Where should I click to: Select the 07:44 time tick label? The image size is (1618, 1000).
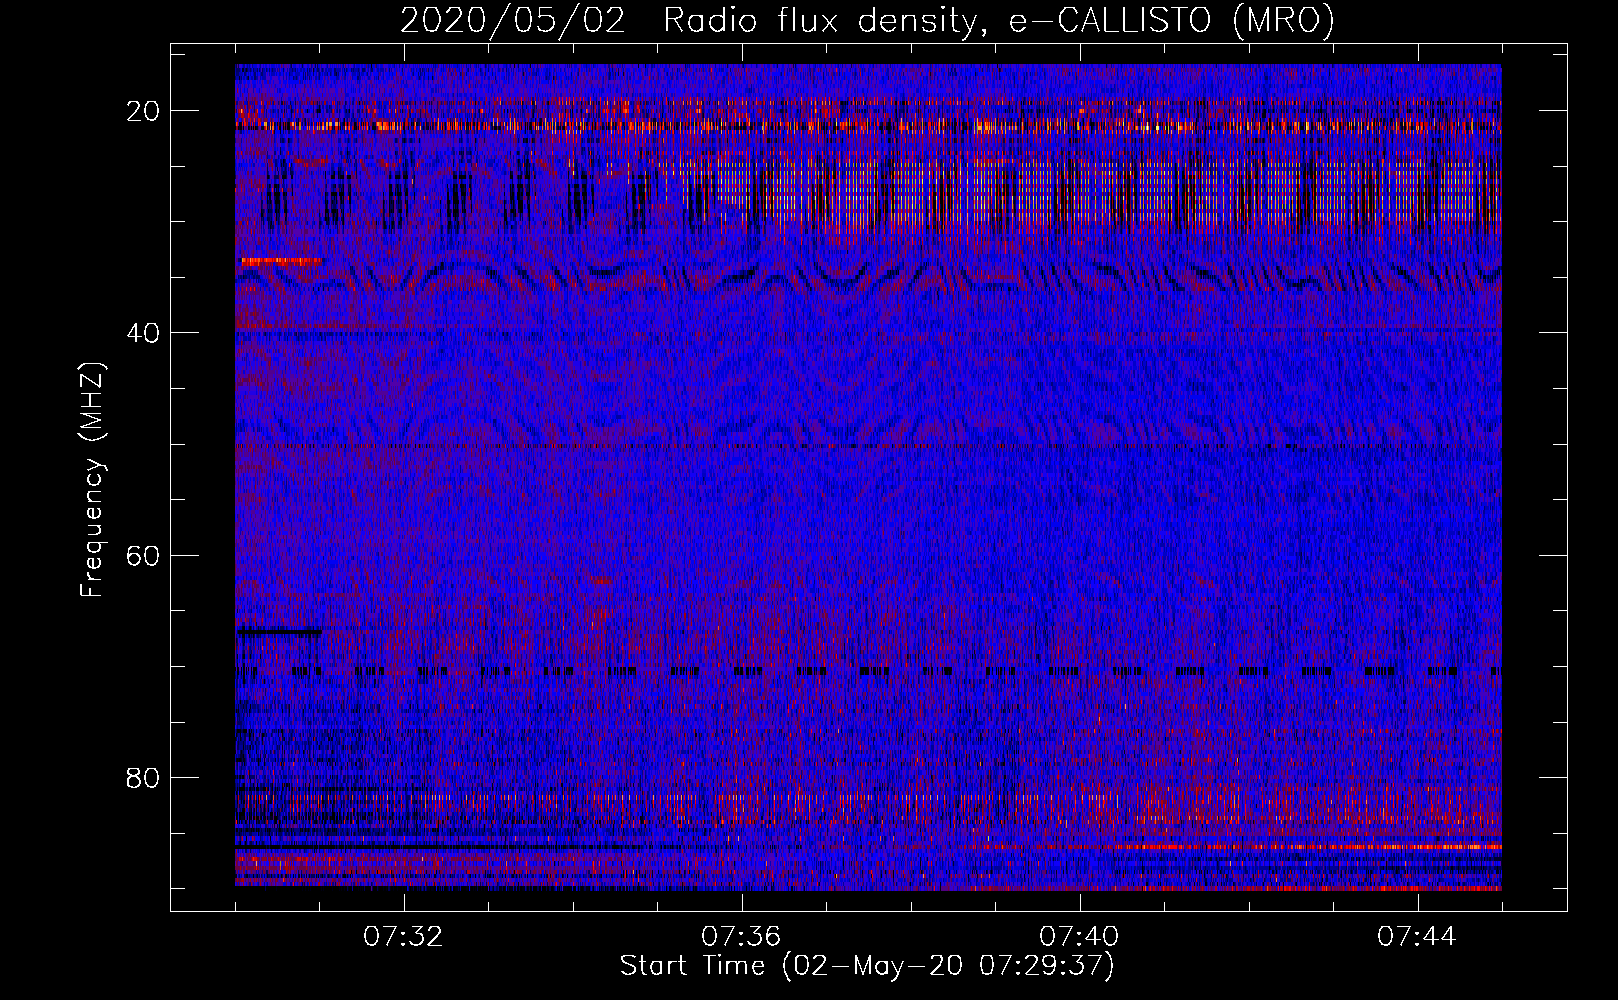point(1417,937)
